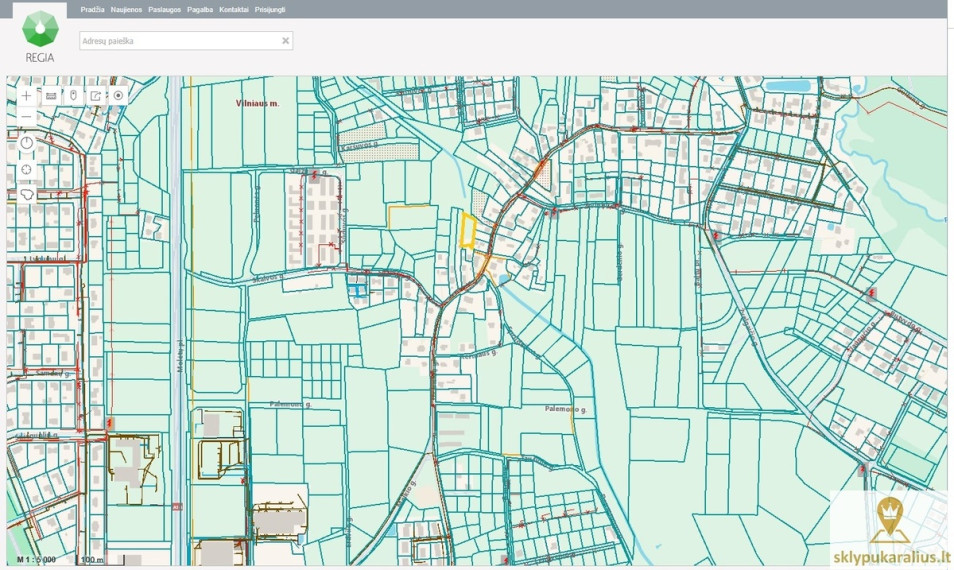
Task: Locate my position with the crosshair icon
Action: pyautogui.click(x=26, y=170)
